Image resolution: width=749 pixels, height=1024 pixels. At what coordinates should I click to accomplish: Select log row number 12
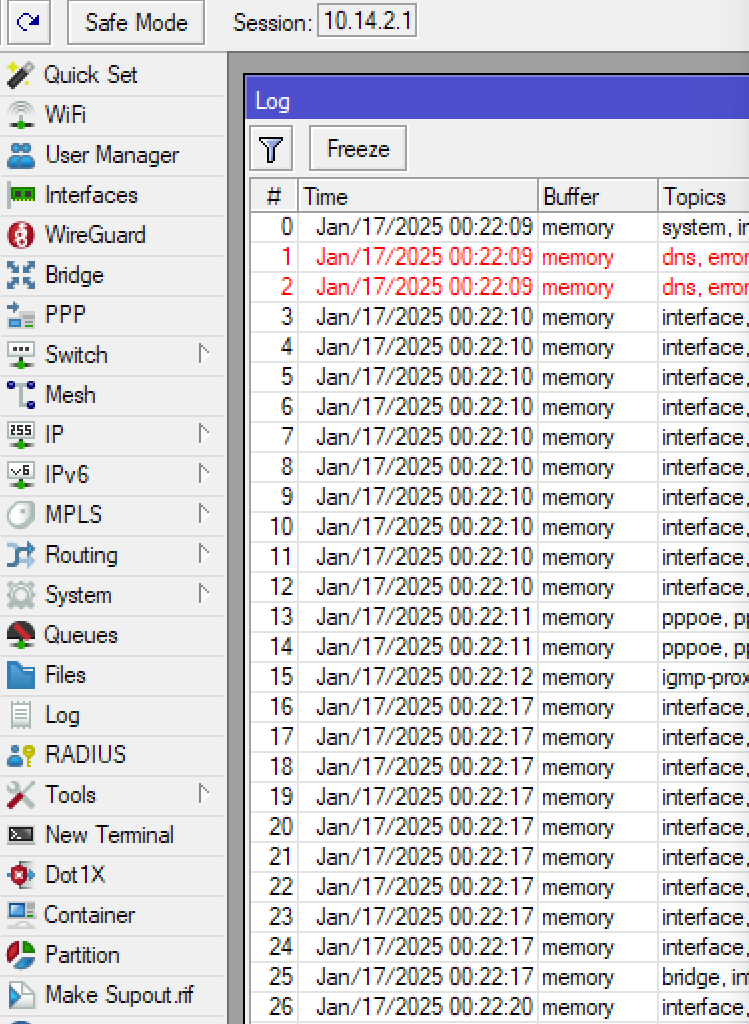500,587
